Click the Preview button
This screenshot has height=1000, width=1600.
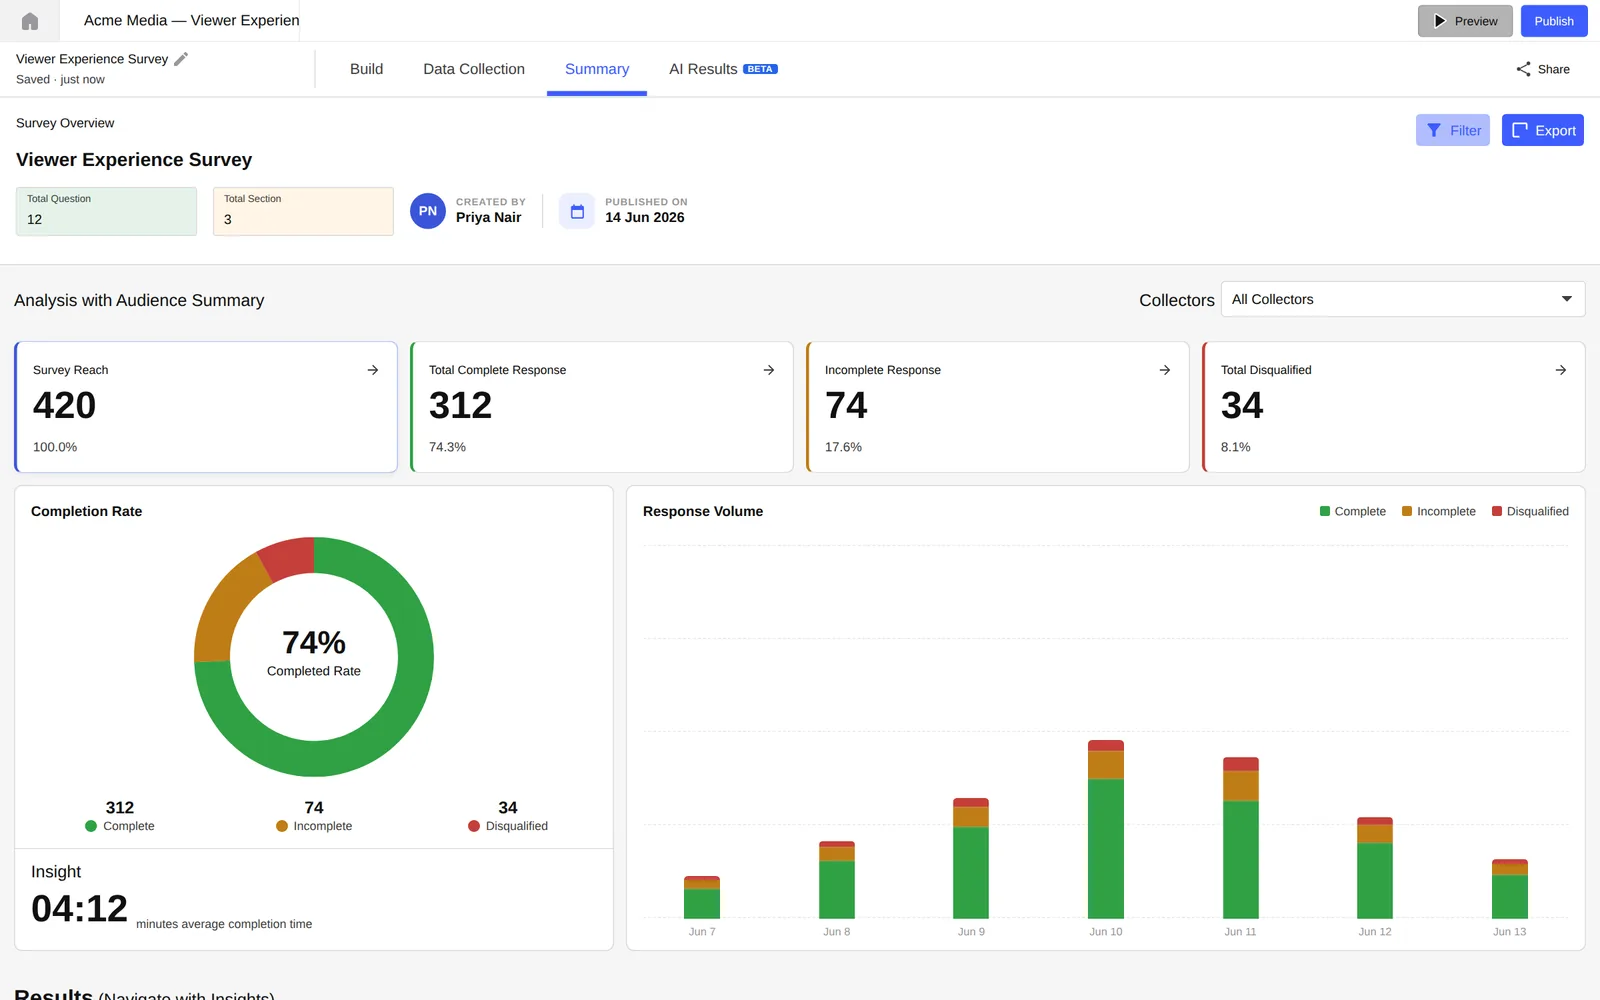coord(1465,21)
